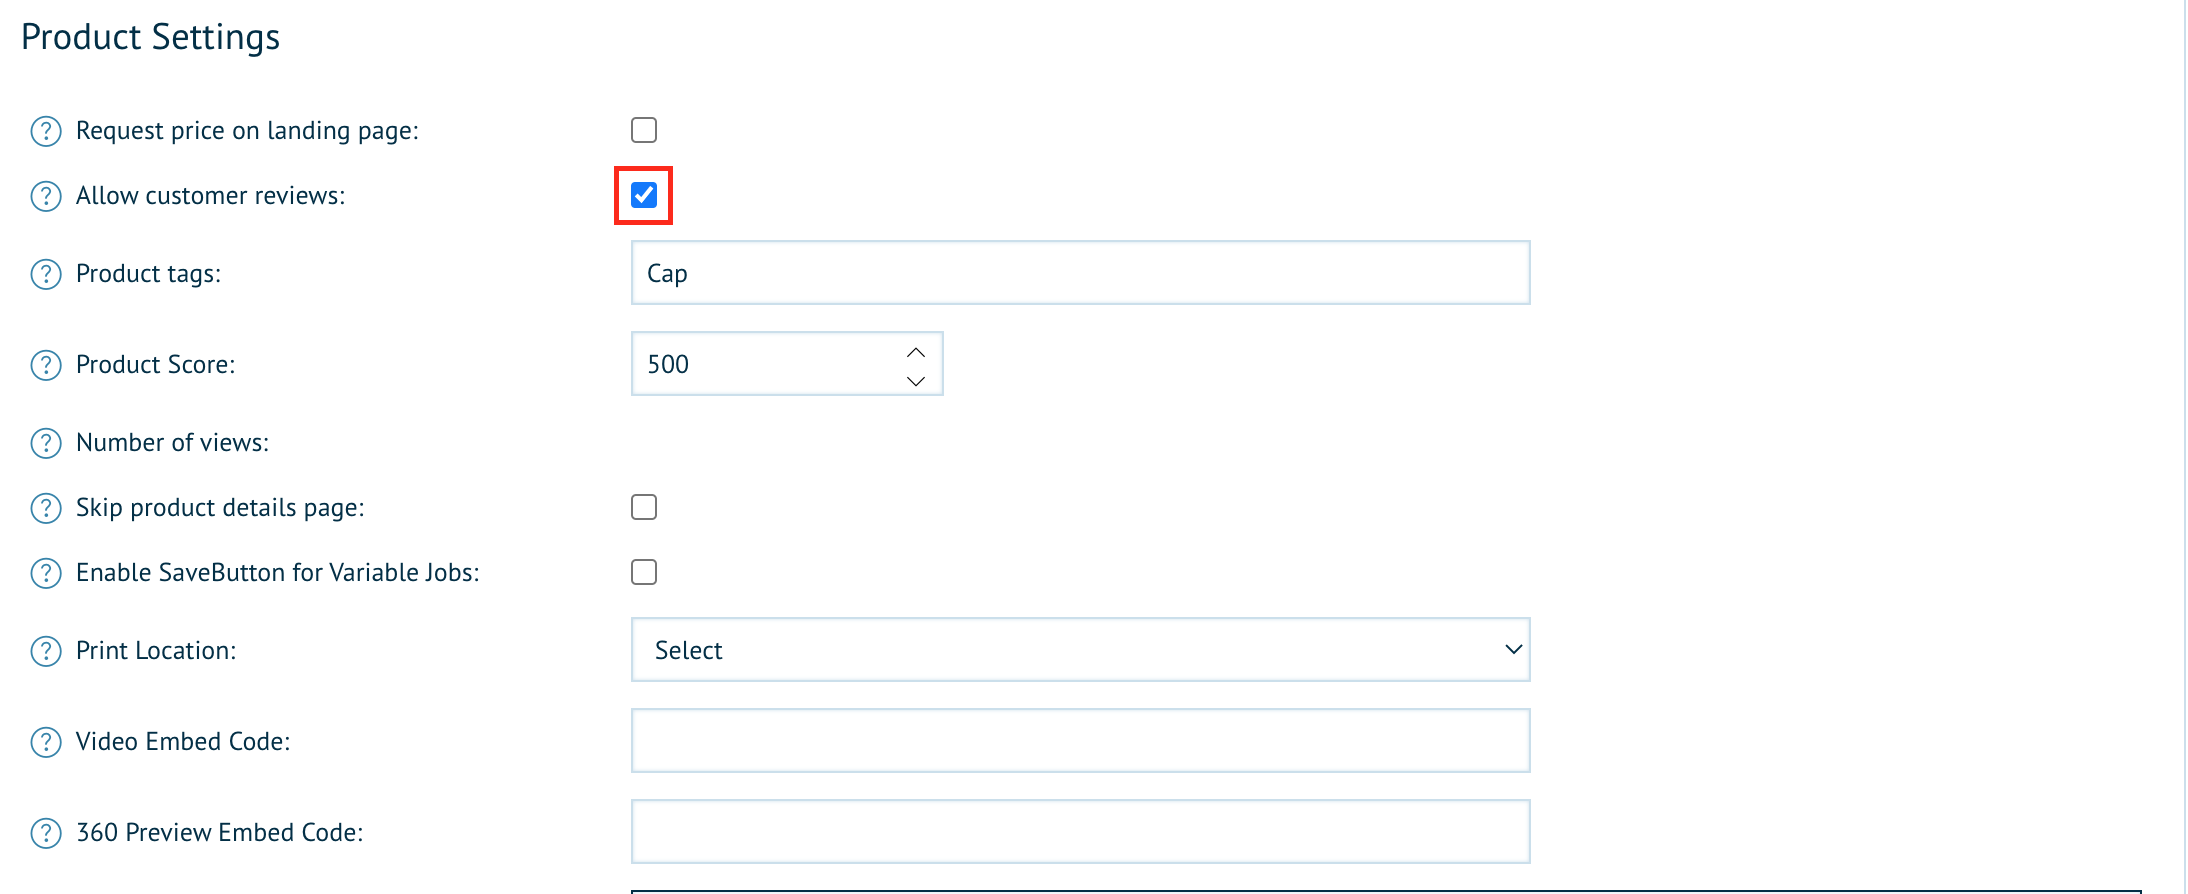Screen dimensions: 2188x894
Task: Tick the Skip product details page checkbox
Action: point(644,507)
